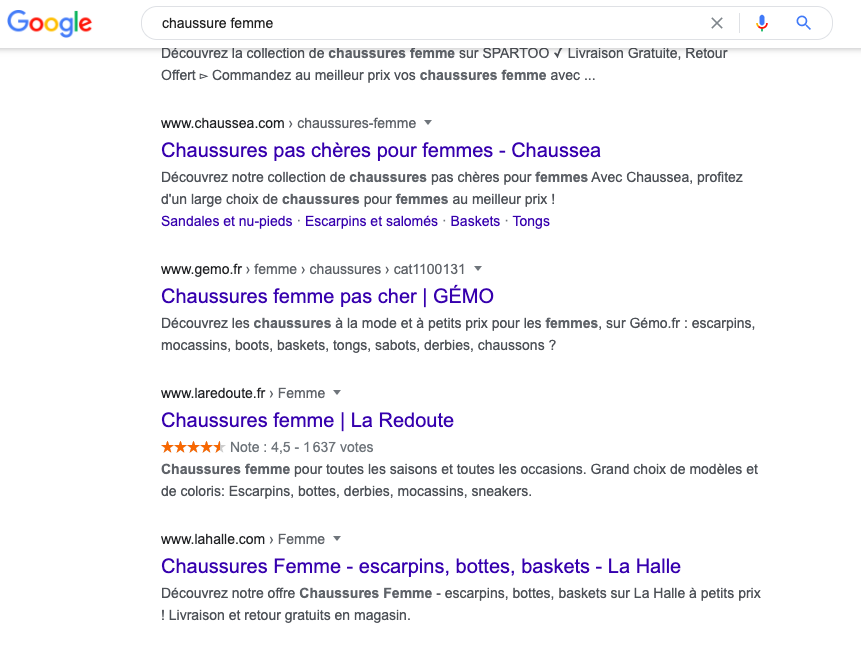
Task: Click the Google logo
Action: (49, 23)
